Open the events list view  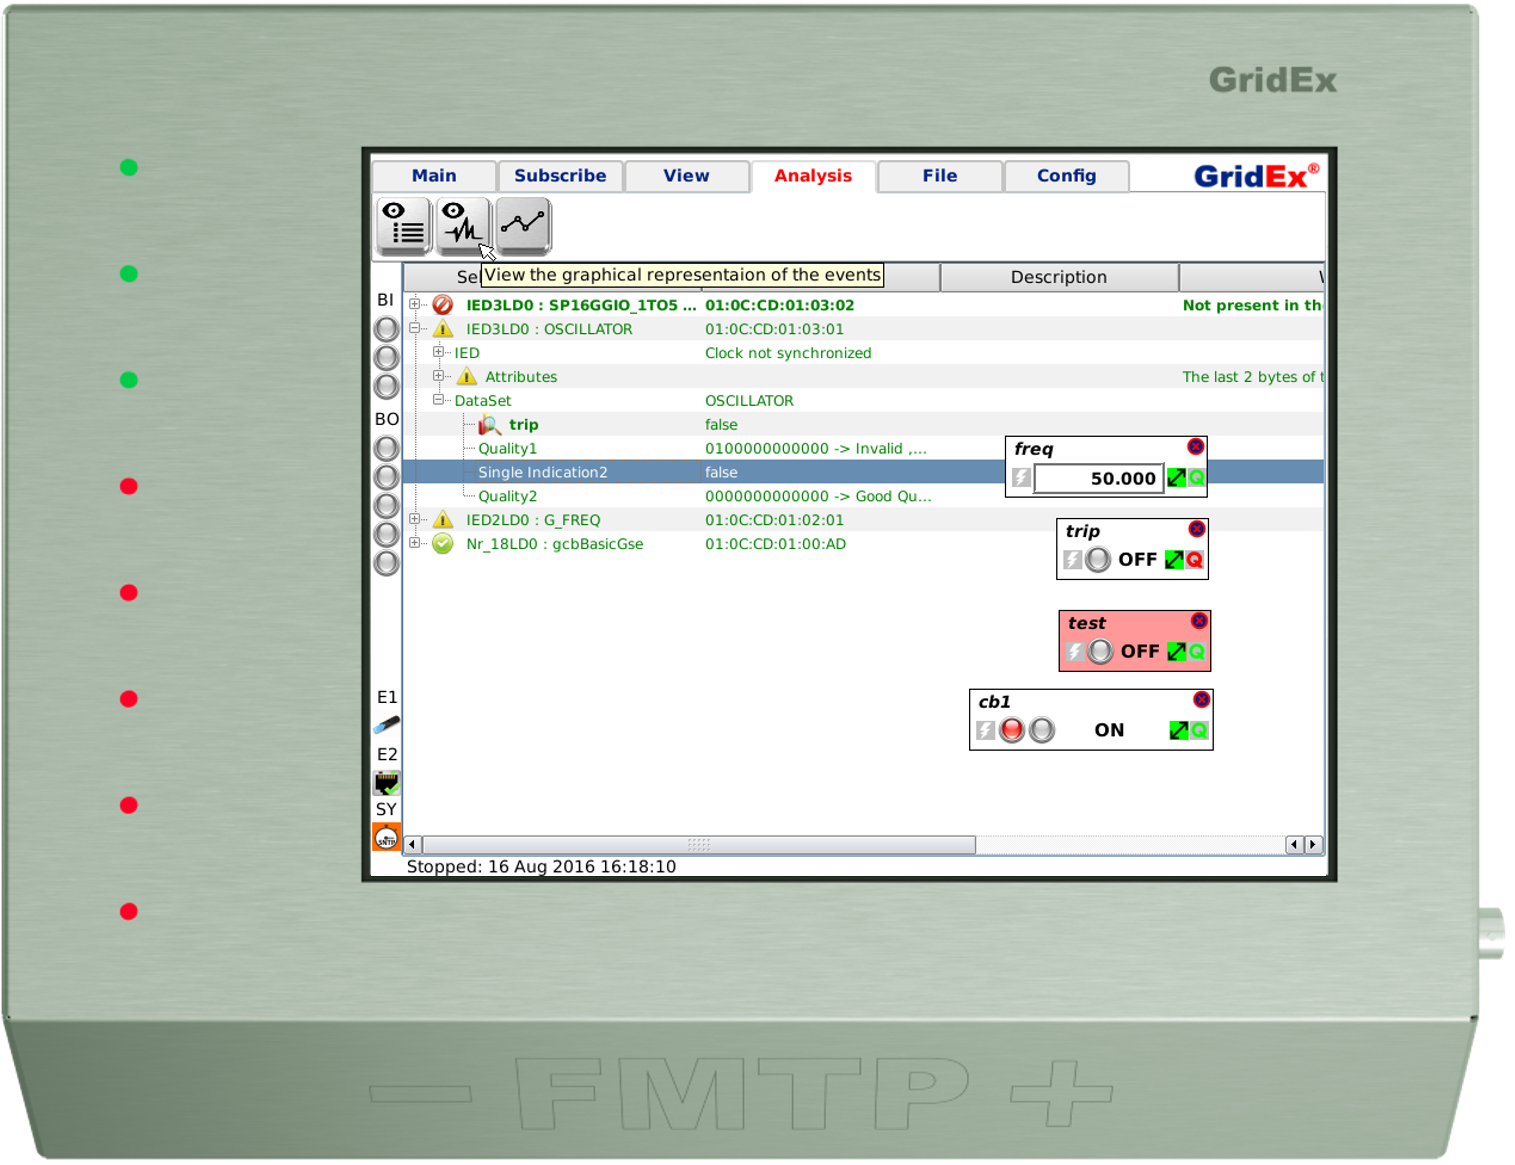point(403,225)
